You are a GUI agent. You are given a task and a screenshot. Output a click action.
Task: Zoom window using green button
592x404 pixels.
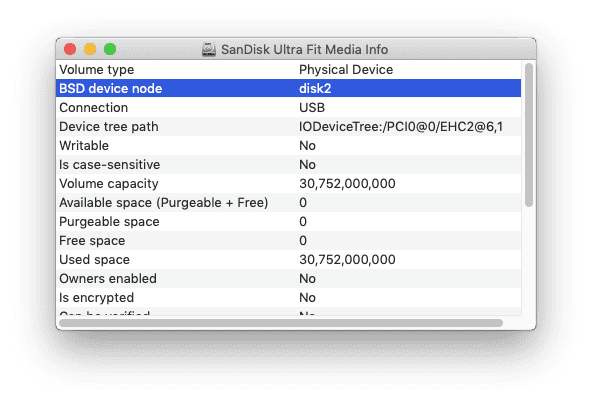[110, 49]
